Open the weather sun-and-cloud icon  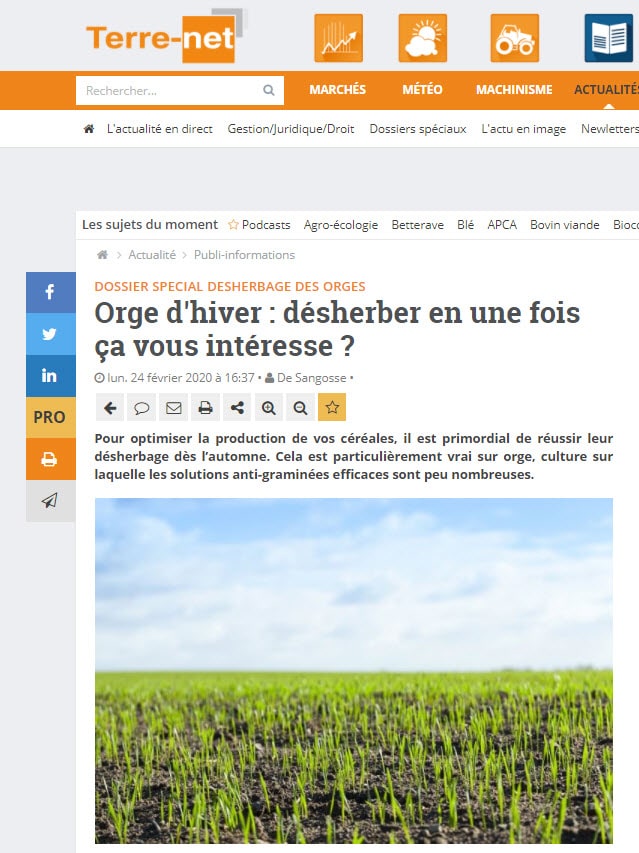[x=423, y=38]
